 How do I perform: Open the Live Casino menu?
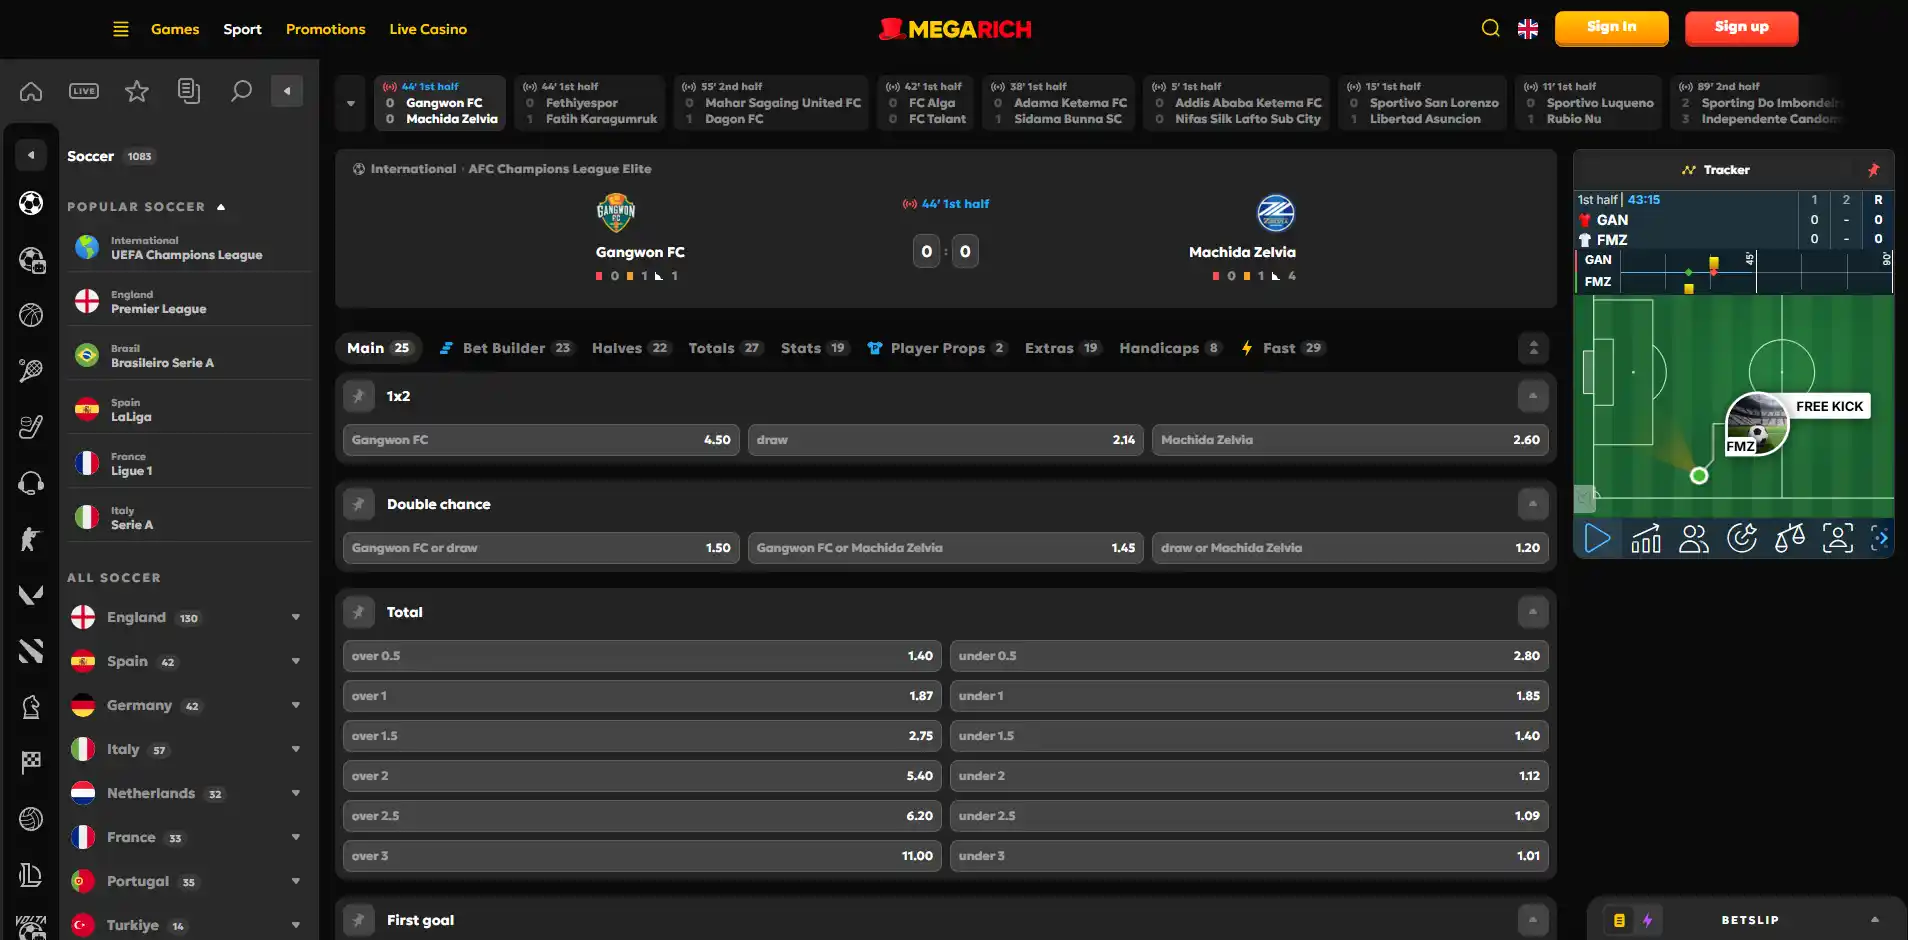point(428,29)
